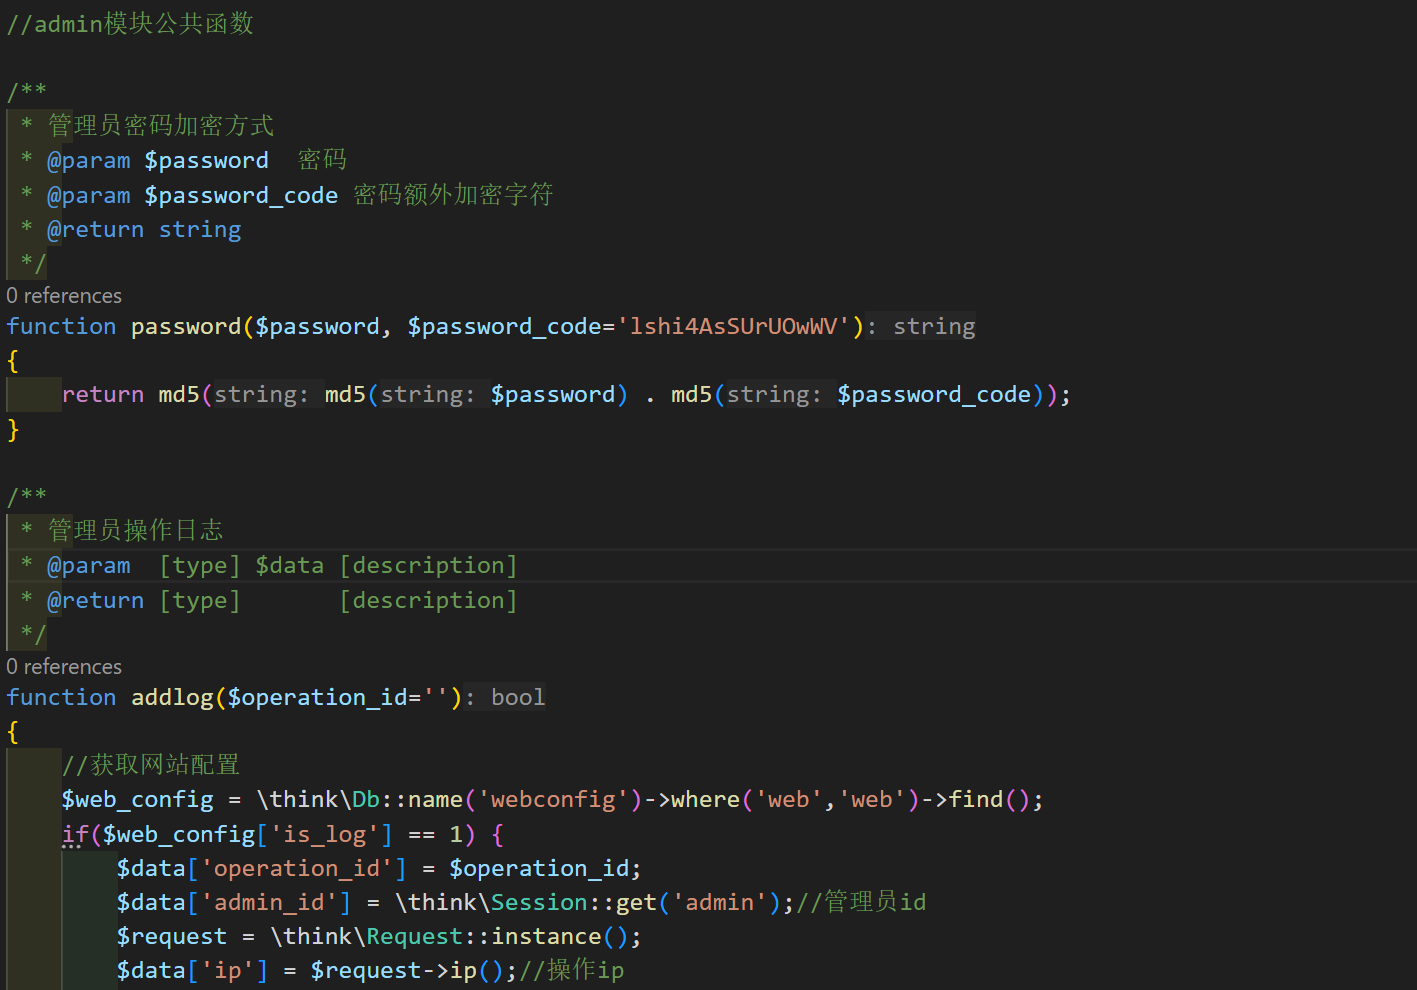Screen dimensions: 1417x990
Task: Click the '管理员操作日志' comment line
Action: pos(135,530)
